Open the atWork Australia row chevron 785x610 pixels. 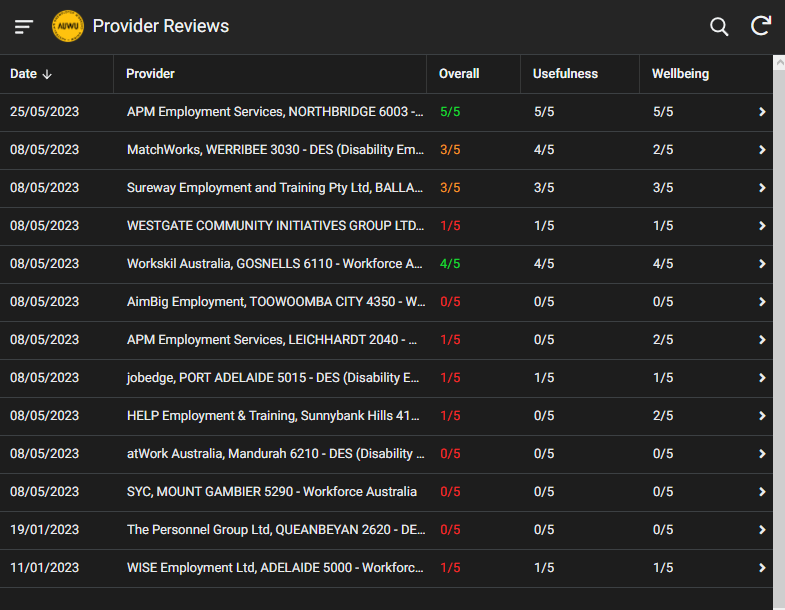762,454
